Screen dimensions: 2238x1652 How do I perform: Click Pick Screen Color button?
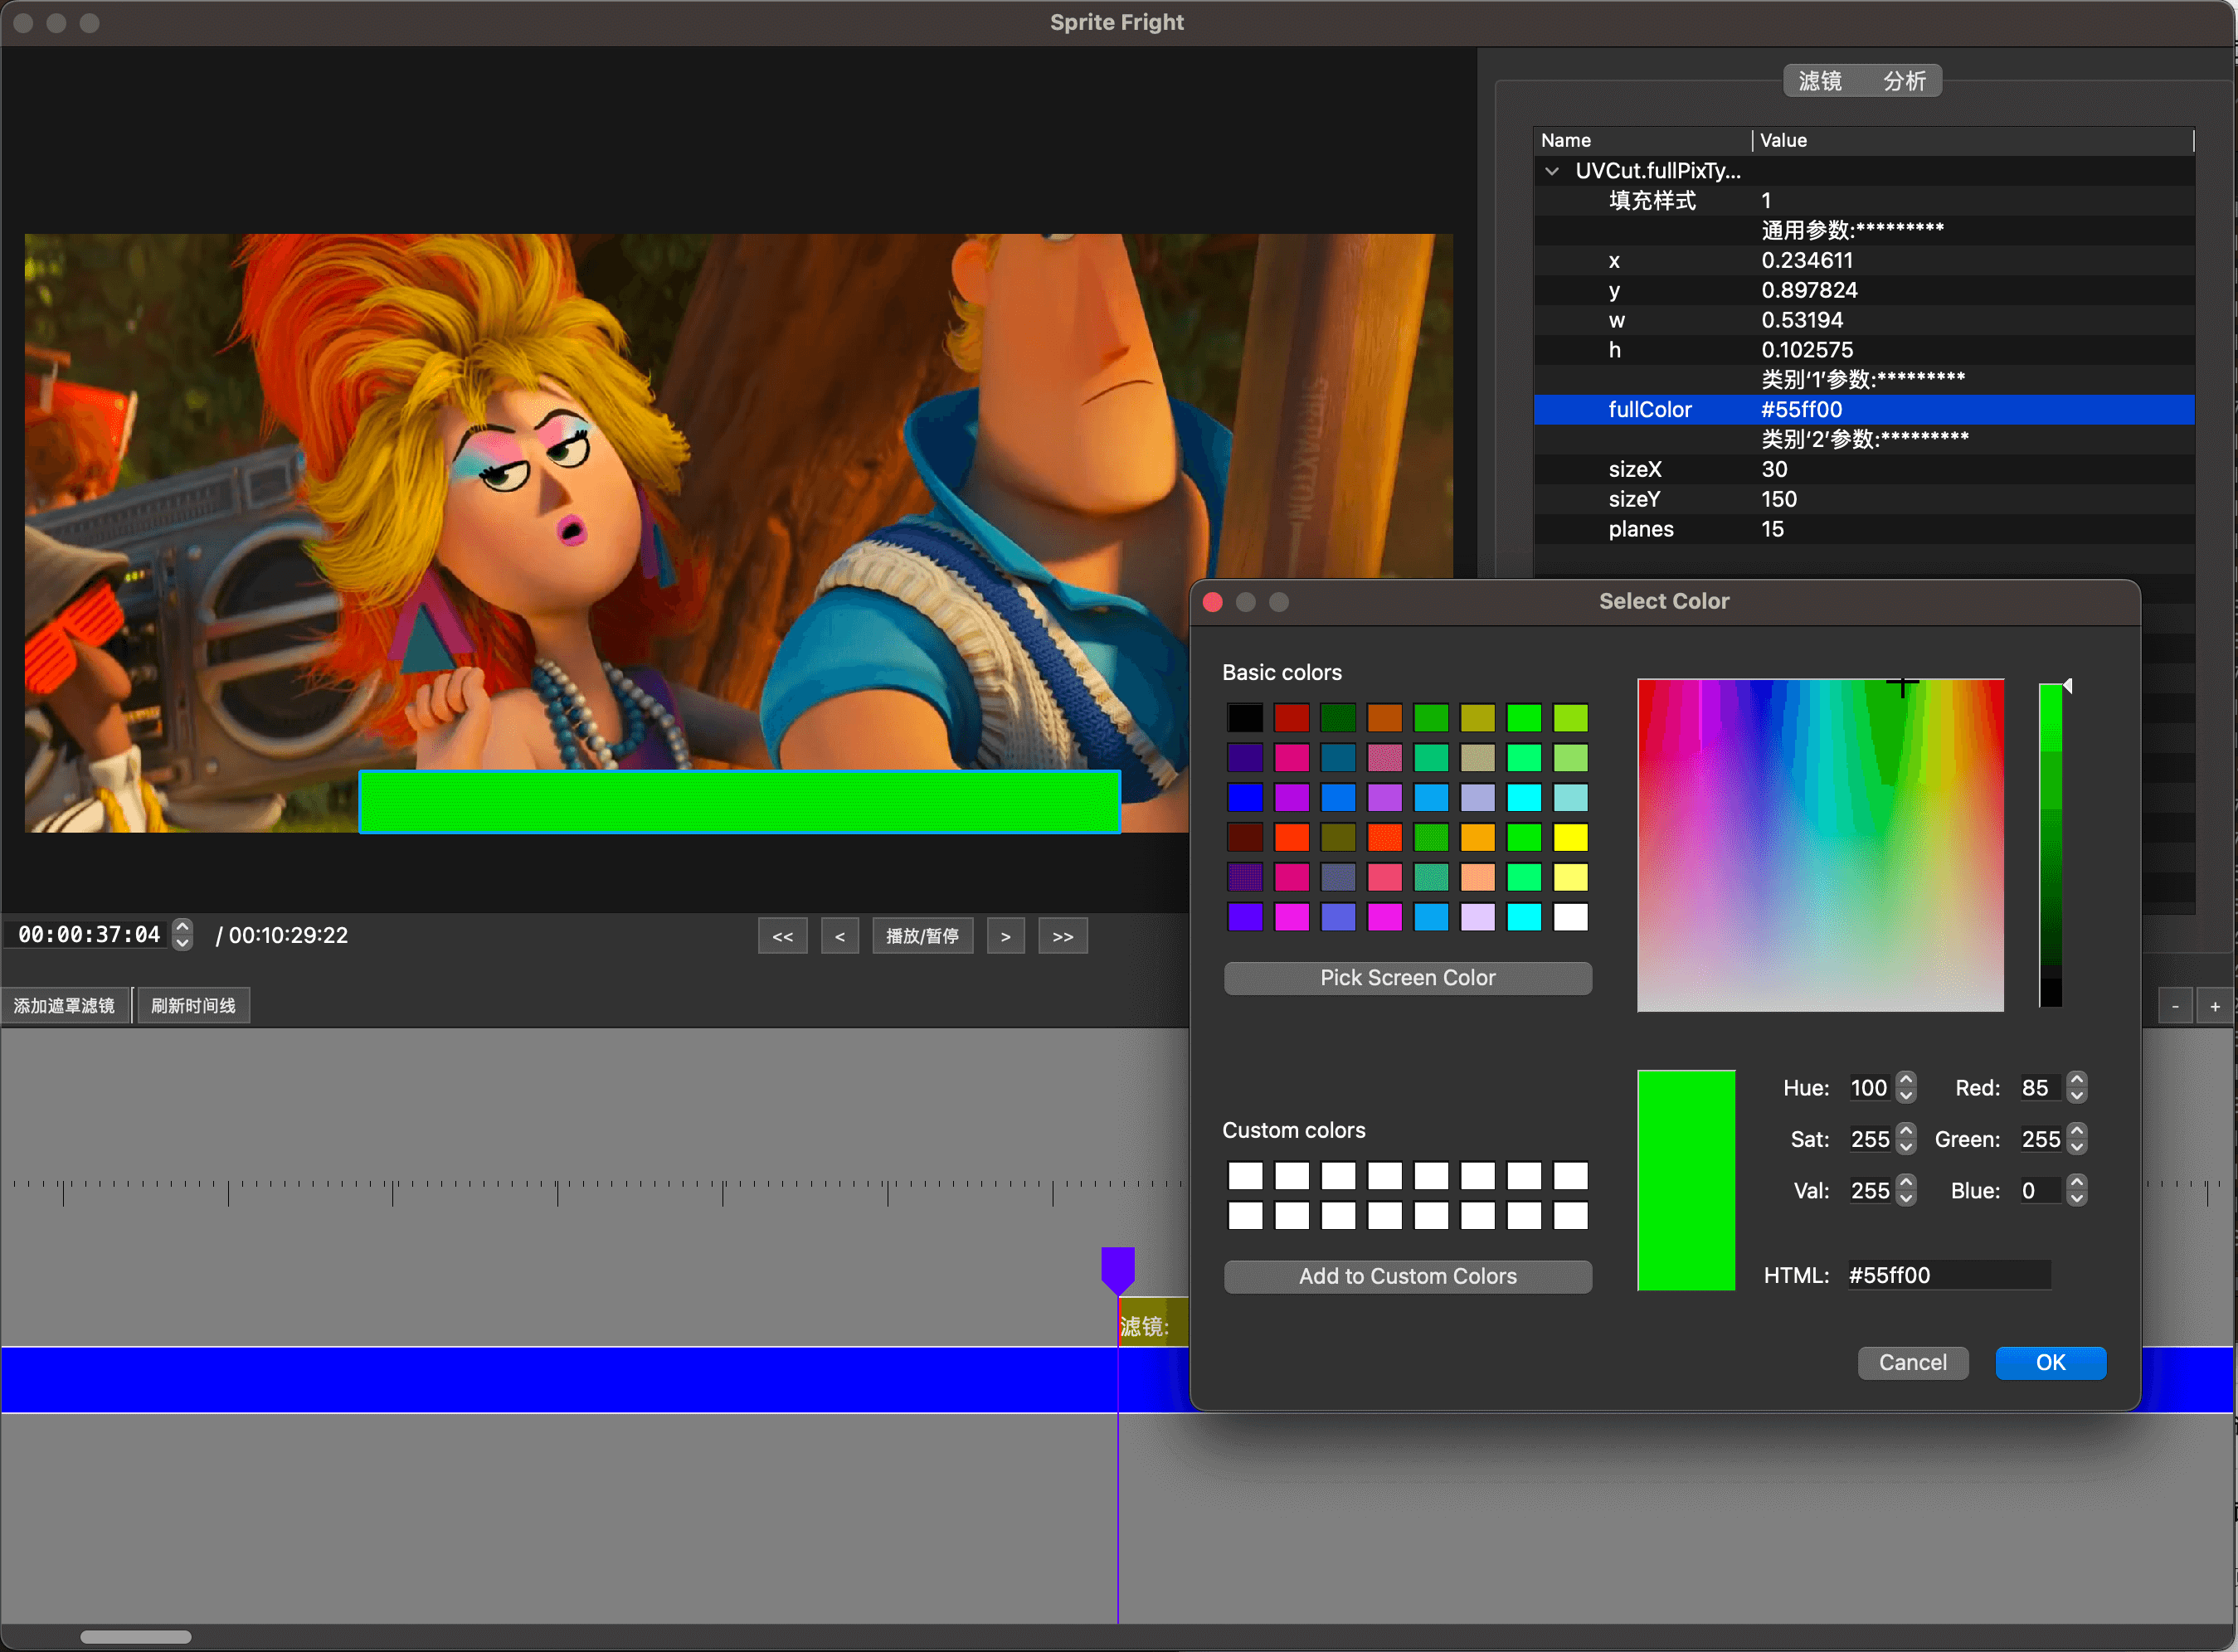click(x=1407, y=978)
